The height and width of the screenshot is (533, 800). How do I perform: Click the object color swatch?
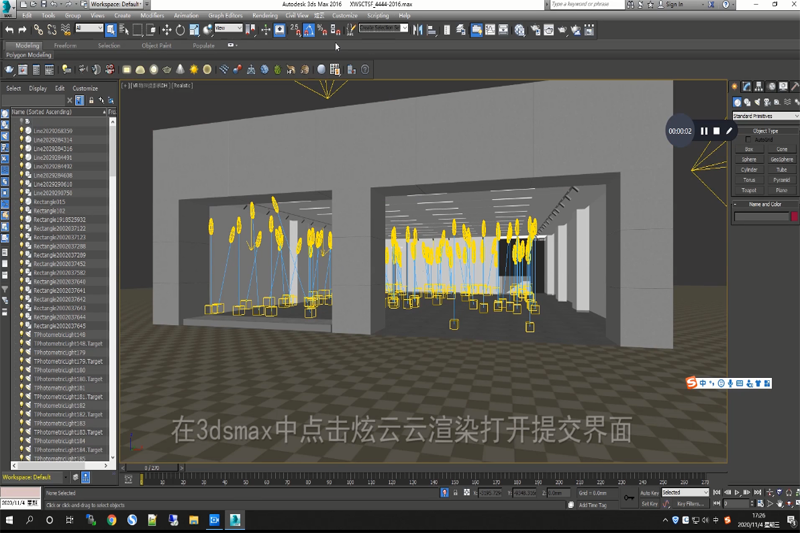coord(794,216)
